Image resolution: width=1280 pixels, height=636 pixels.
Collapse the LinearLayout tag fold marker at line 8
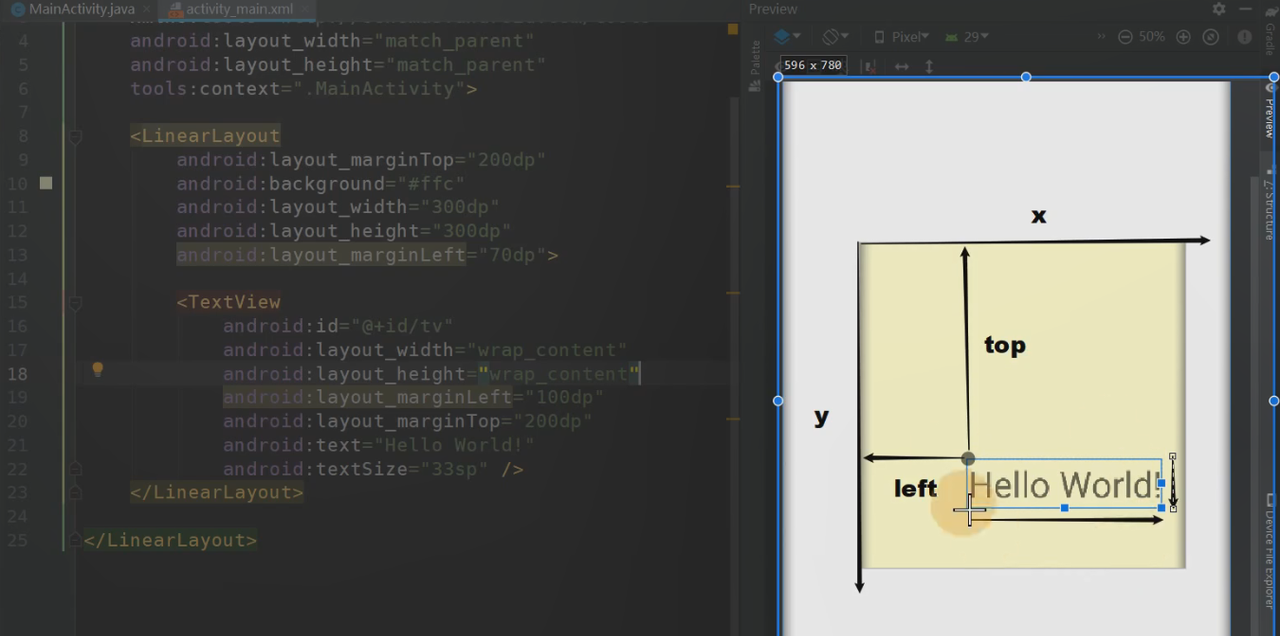tap(74, 136)
